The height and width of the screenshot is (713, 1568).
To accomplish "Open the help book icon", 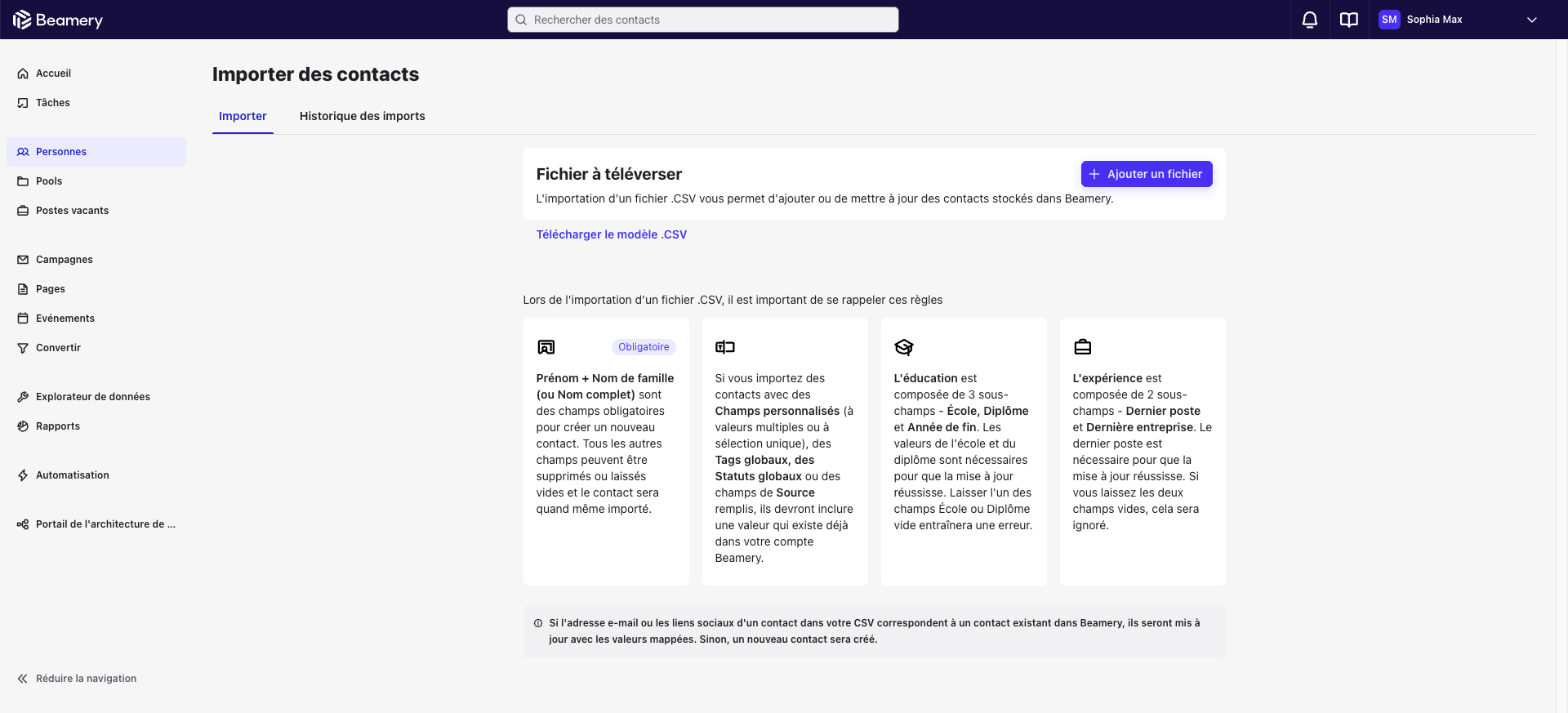I will 1349,19.
